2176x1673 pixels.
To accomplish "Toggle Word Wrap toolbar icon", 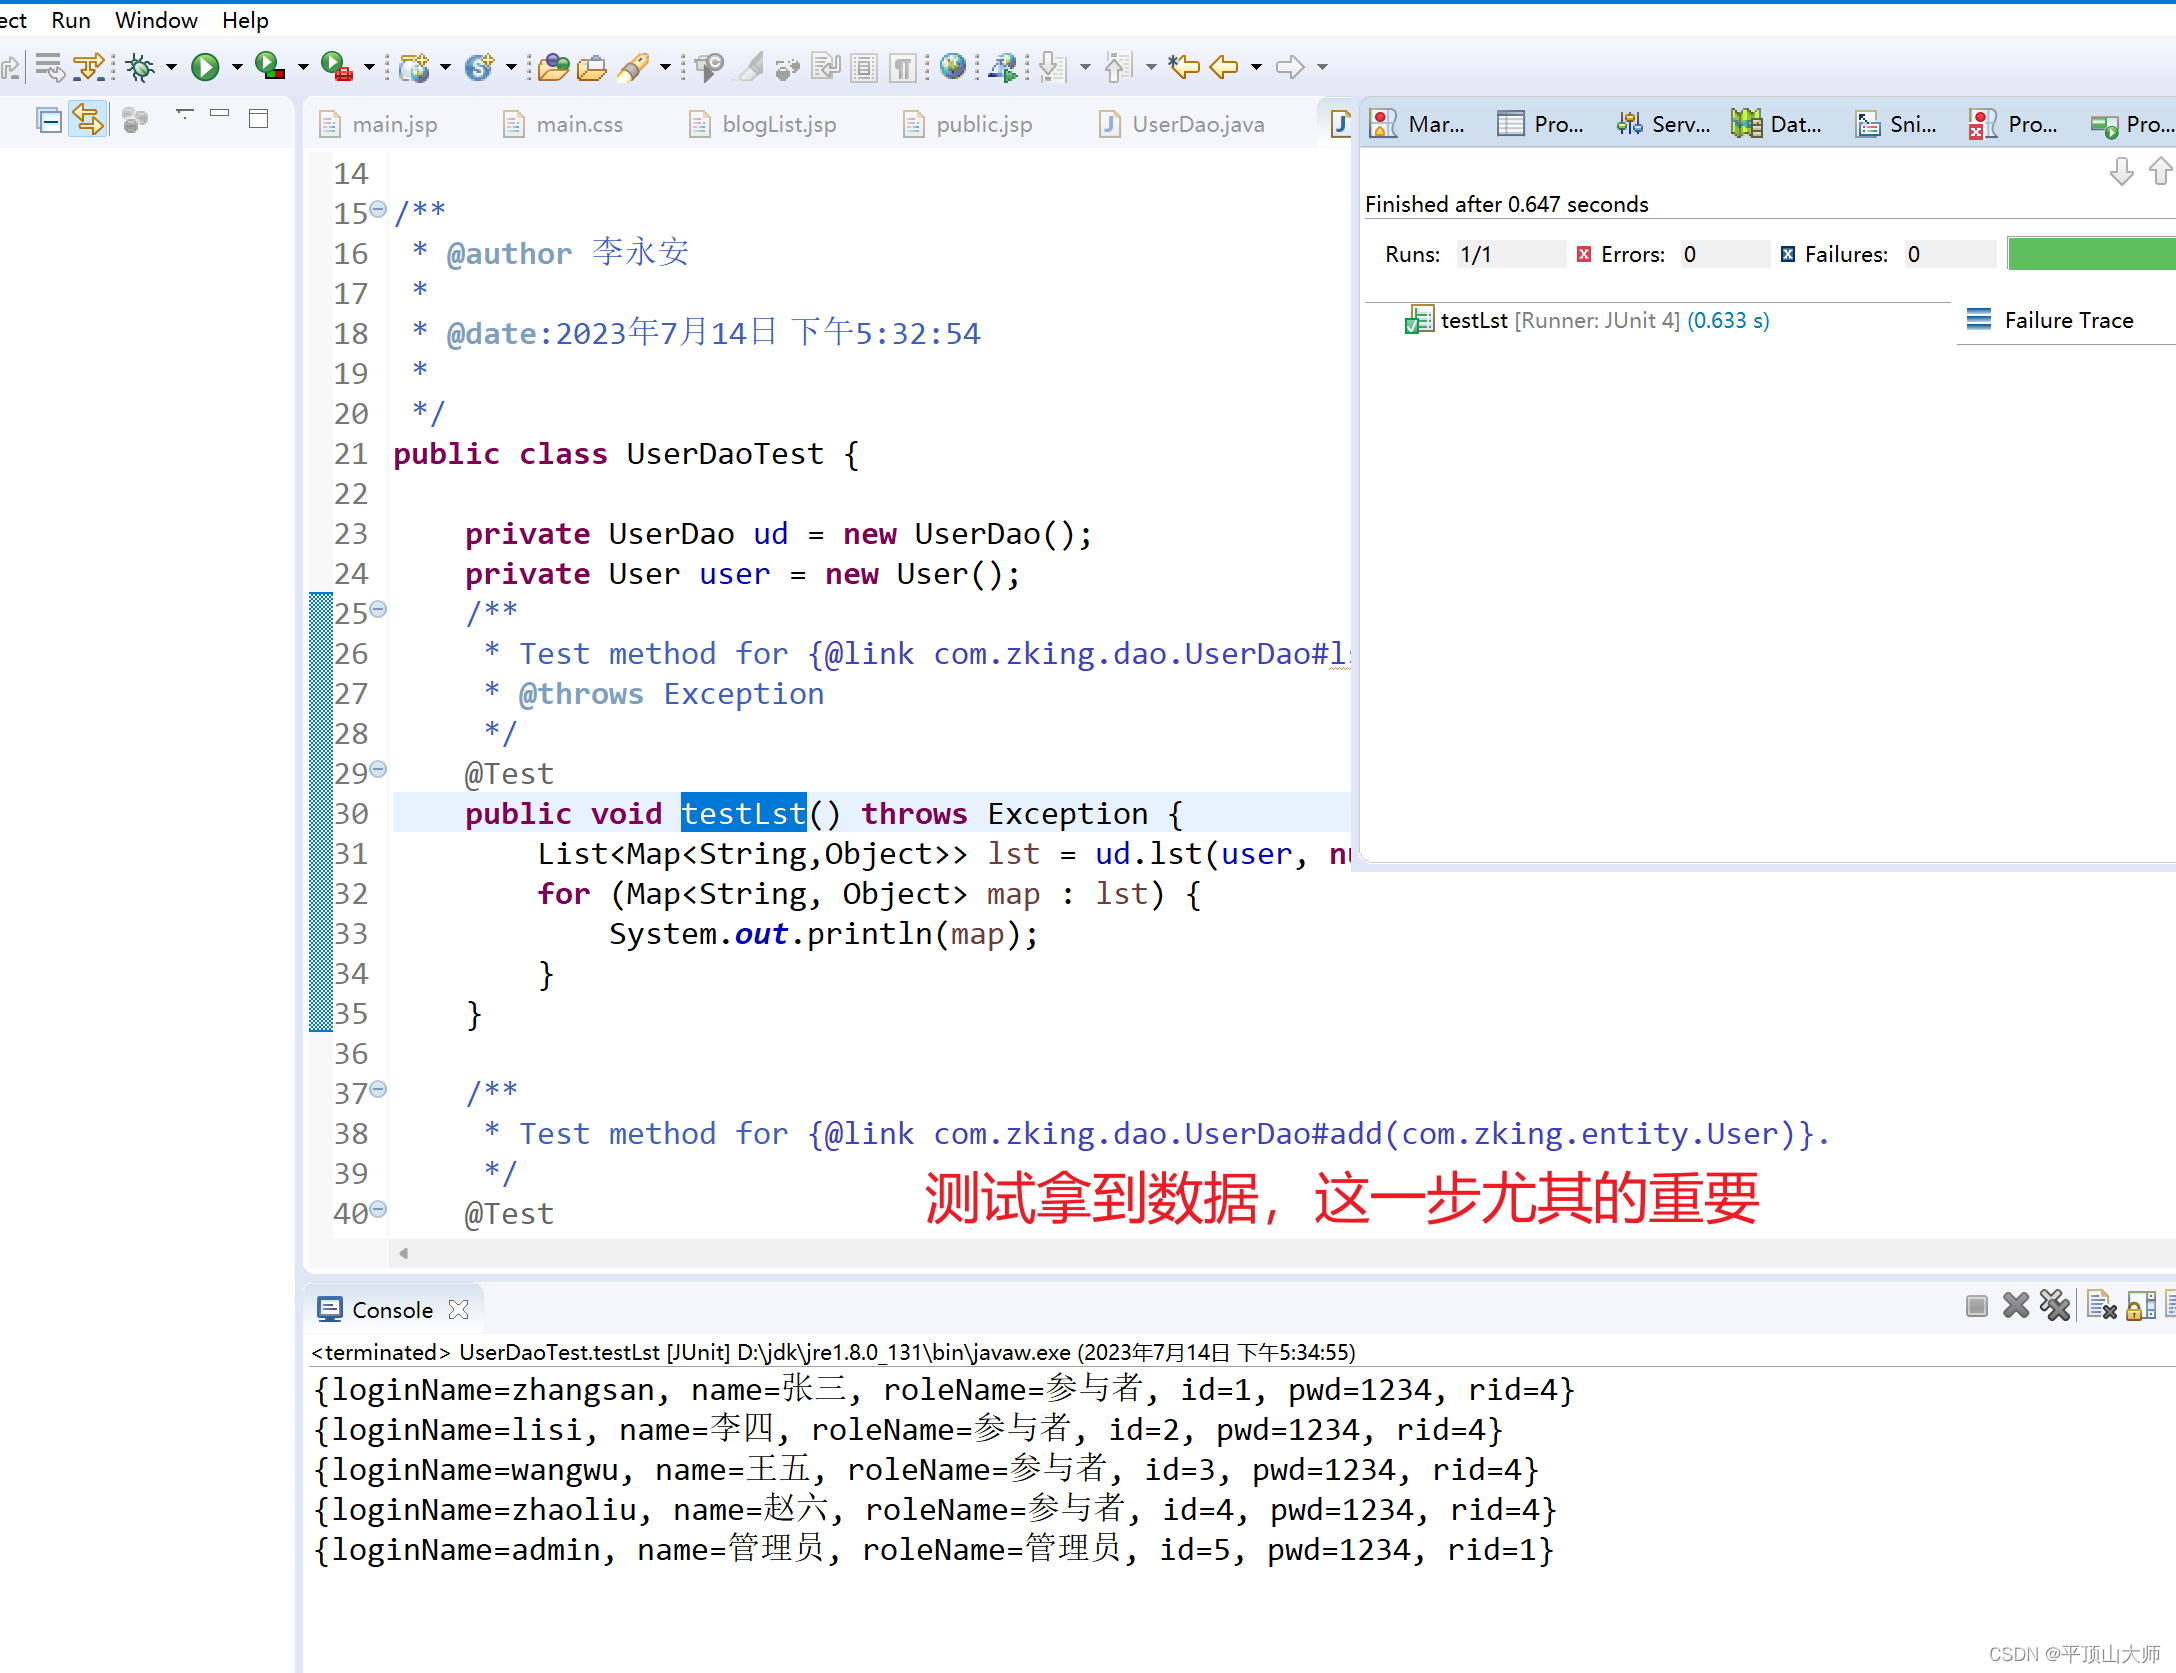I will 826,67.
